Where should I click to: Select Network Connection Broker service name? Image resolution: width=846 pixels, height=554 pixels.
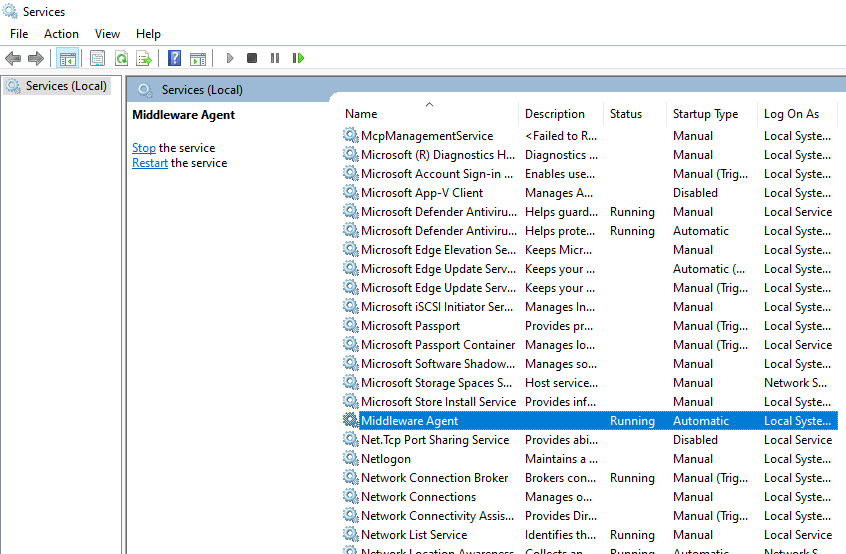434,477
